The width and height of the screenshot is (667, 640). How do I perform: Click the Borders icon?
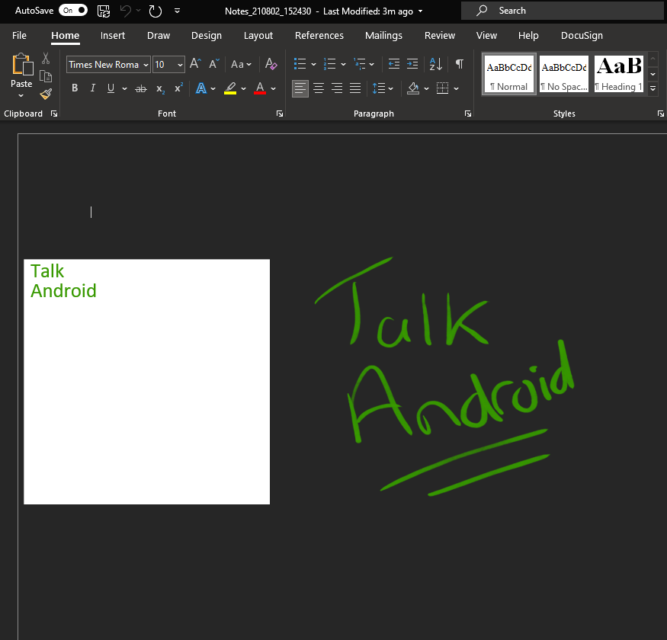(x=442, y=88)
